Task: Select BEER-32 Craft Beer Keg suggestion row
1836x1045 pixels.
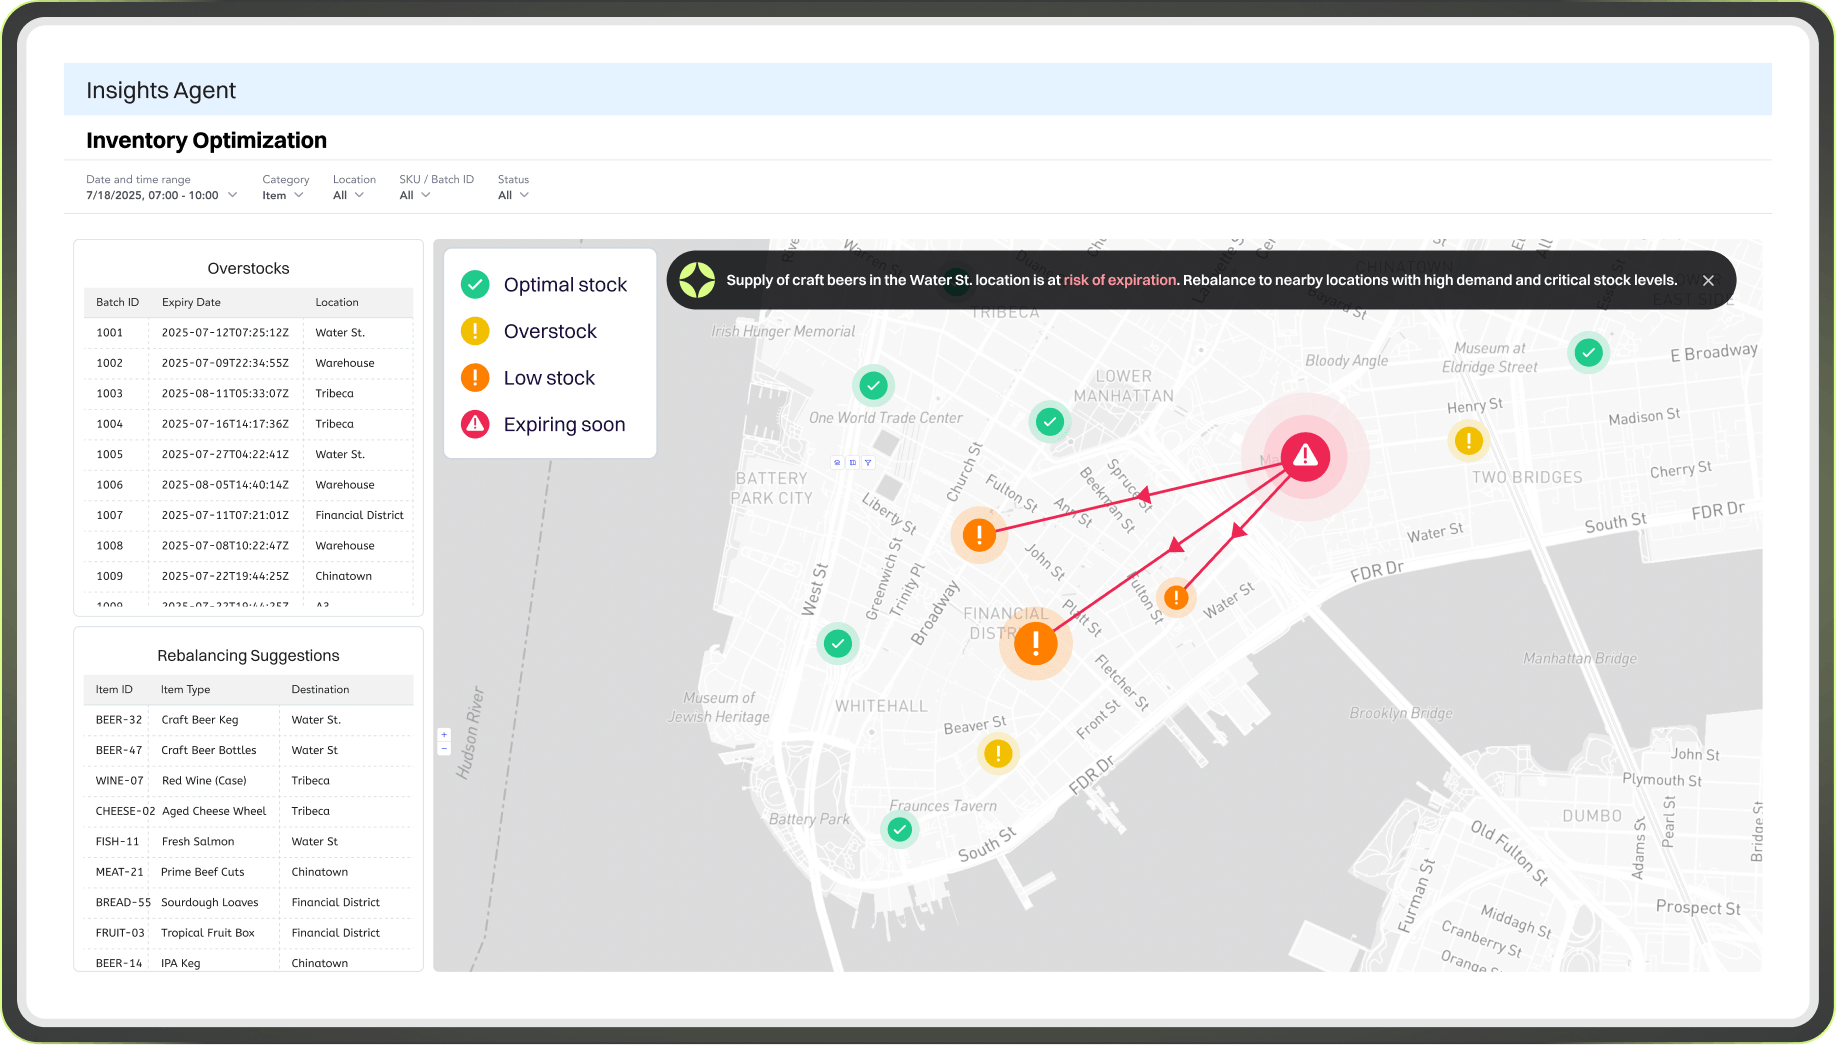Action: point(248,720)
